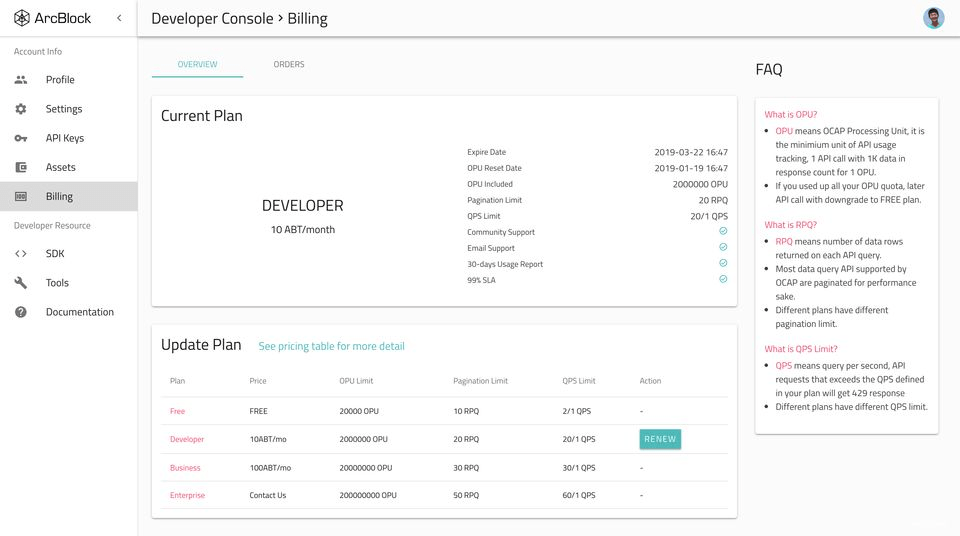Image resolution: width=960 pixels, height=536 pixels.
Task: Click the 99% SLA check mark
Action: tap(723, 279)
